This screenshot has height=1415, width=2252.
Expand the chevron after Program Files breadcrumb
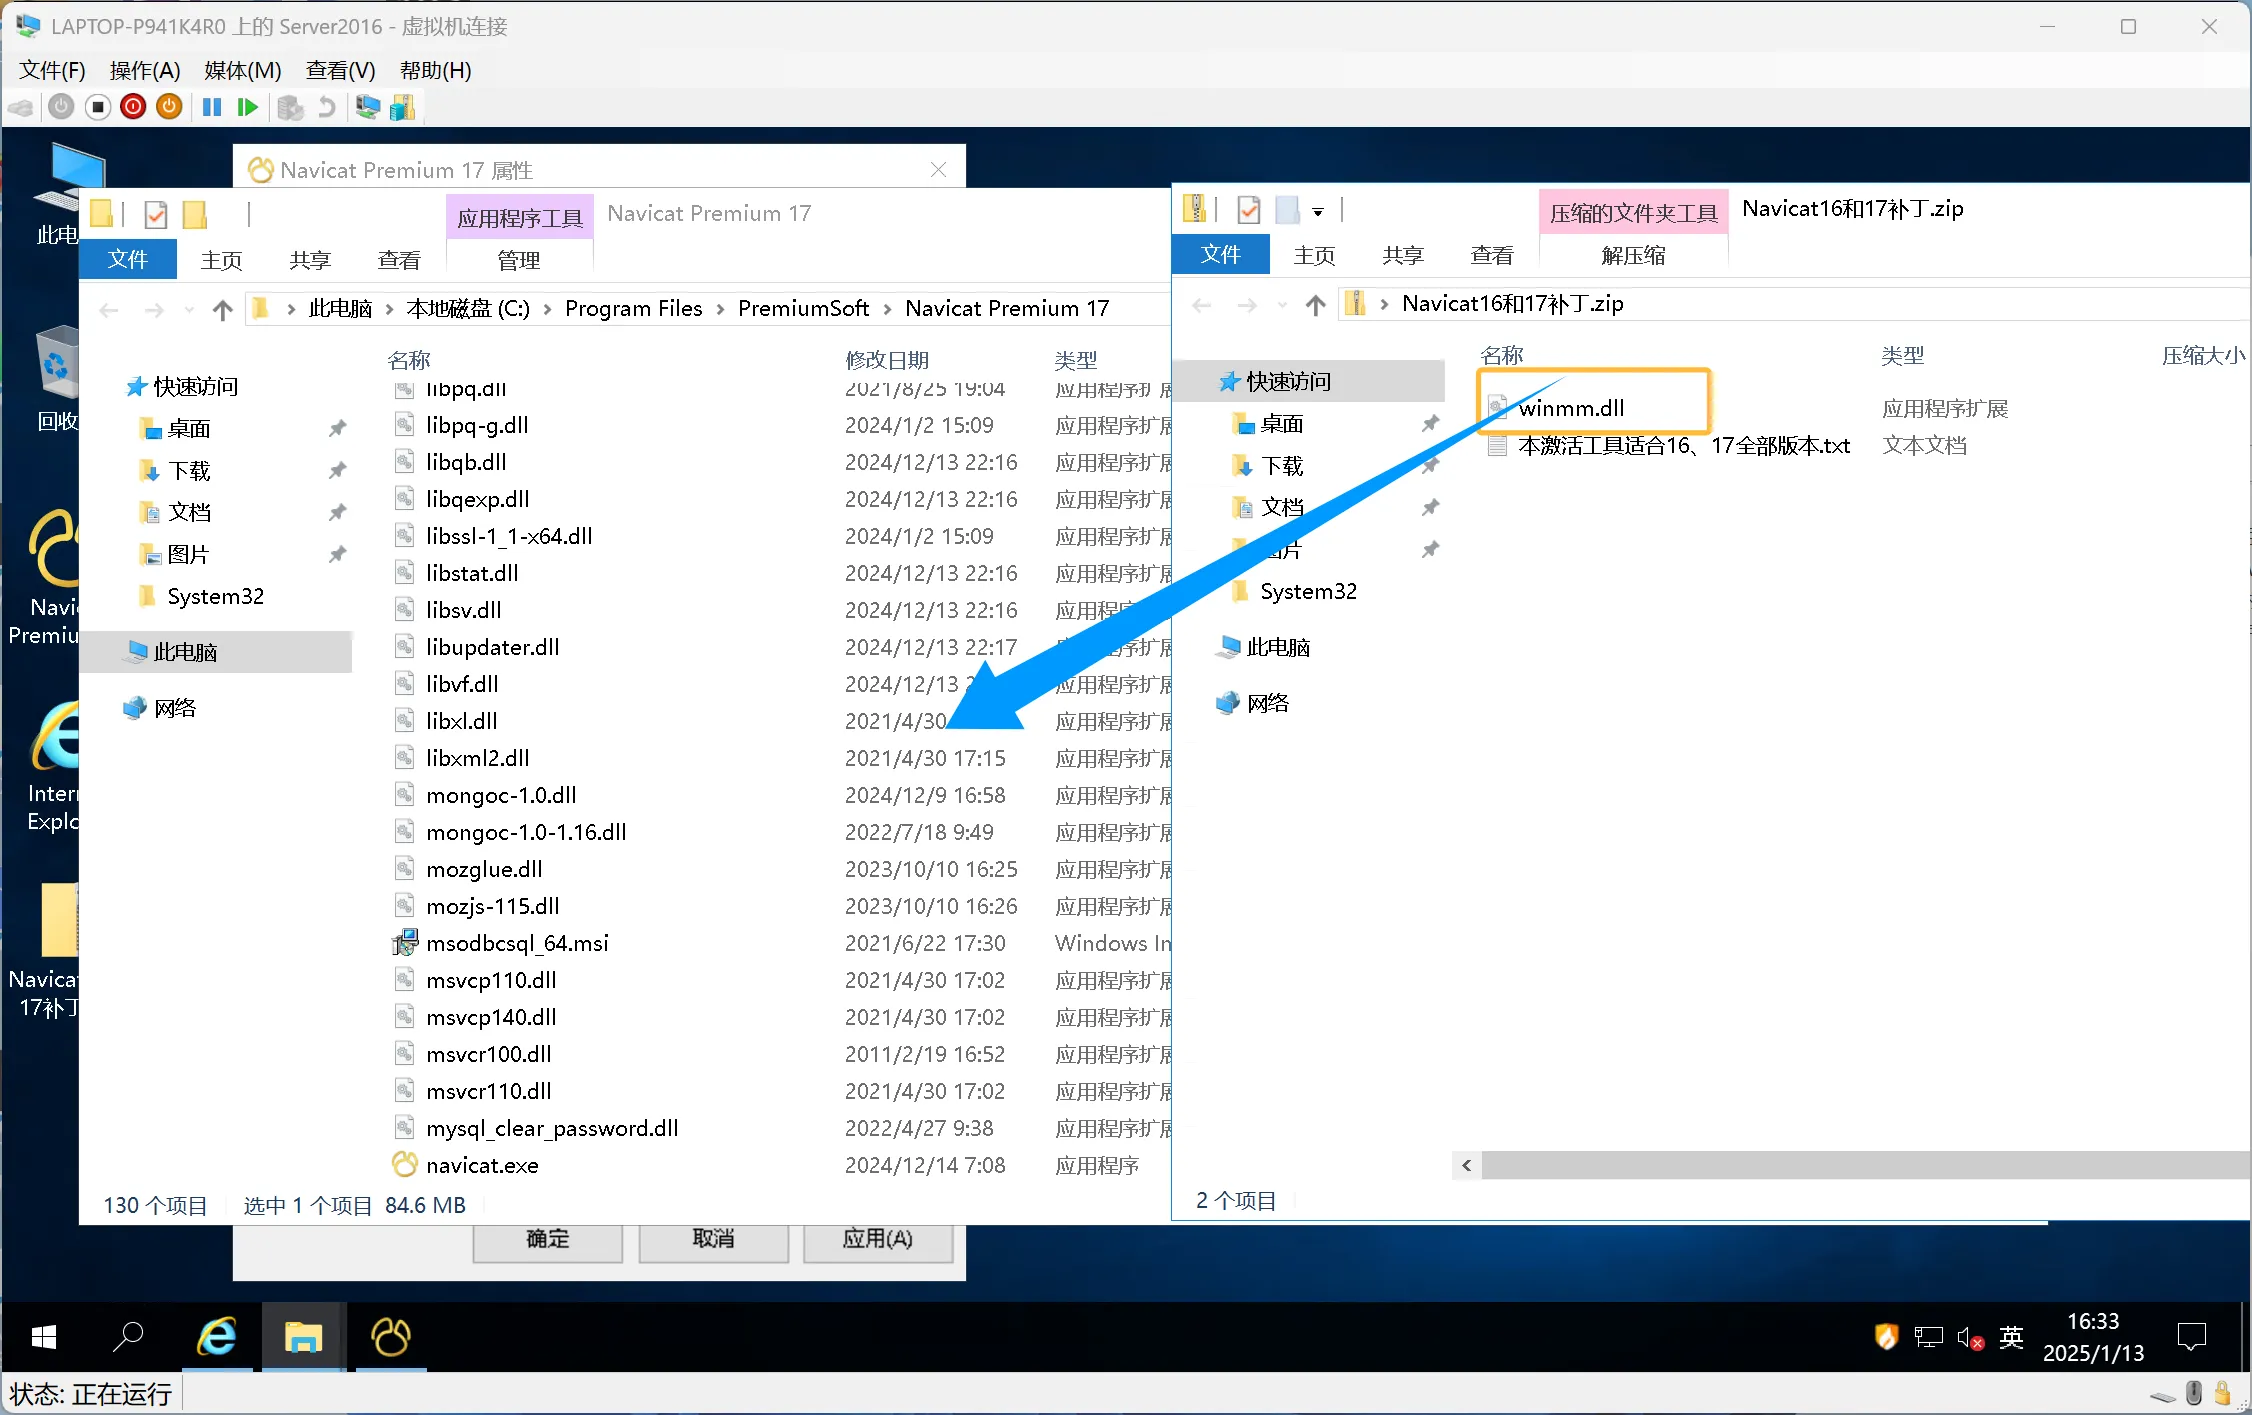click(720, 310)
